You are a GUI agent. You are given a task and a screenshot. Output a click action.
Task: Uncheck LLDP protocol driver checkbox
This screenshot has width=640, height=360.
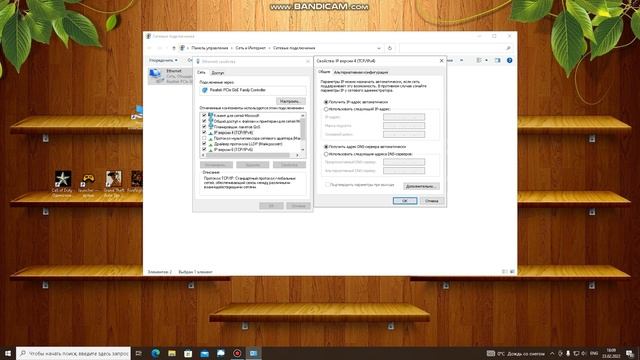(x=204, y=144)
